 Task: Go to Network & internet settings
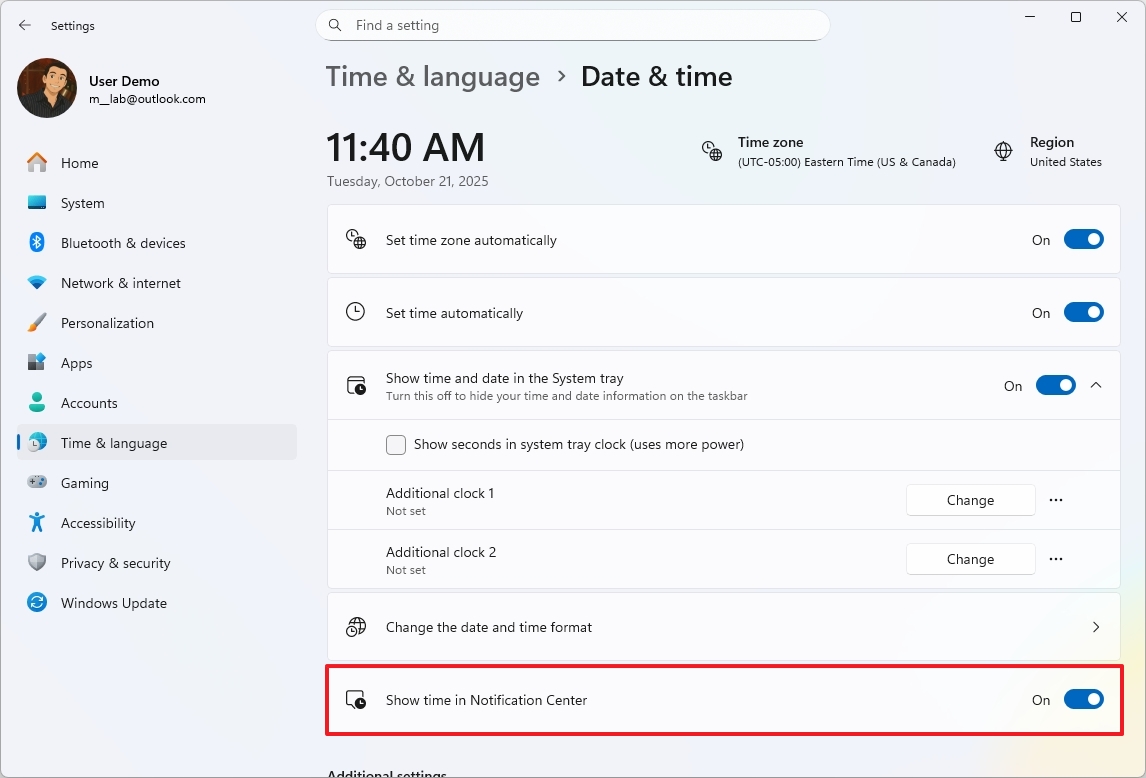[120, 283]
